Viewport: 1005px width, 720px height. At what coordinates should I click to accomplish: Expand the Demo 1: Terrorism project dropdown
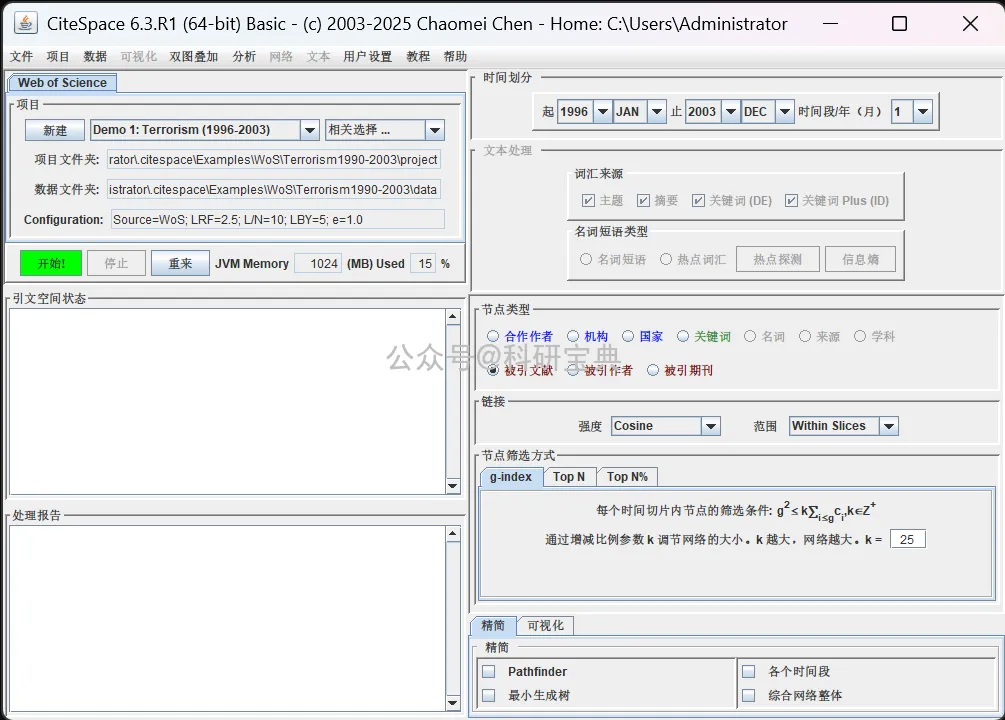[x=309, y=130]
